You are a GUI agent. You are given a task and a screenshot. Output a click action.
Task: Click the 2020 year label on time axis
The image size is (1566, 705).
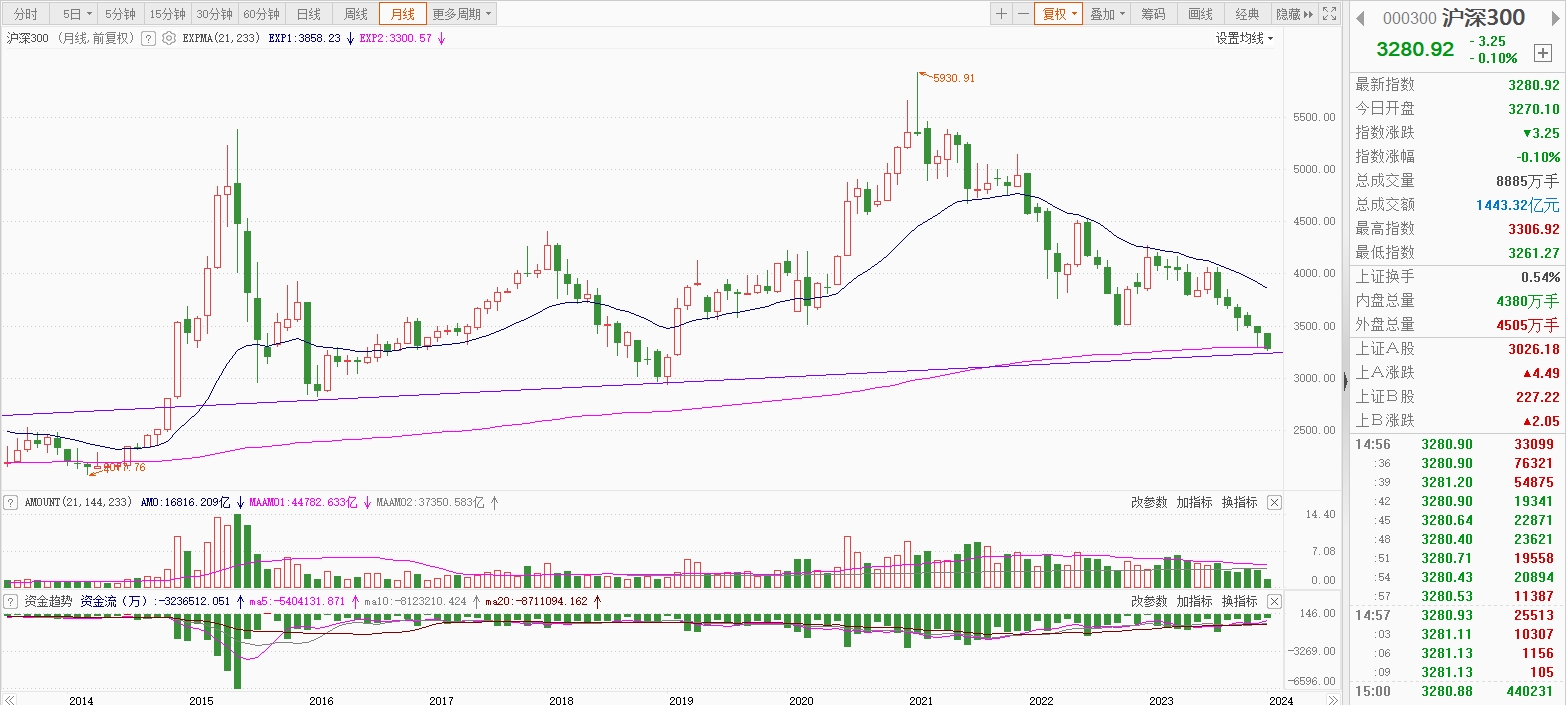(x=799, y=701)
